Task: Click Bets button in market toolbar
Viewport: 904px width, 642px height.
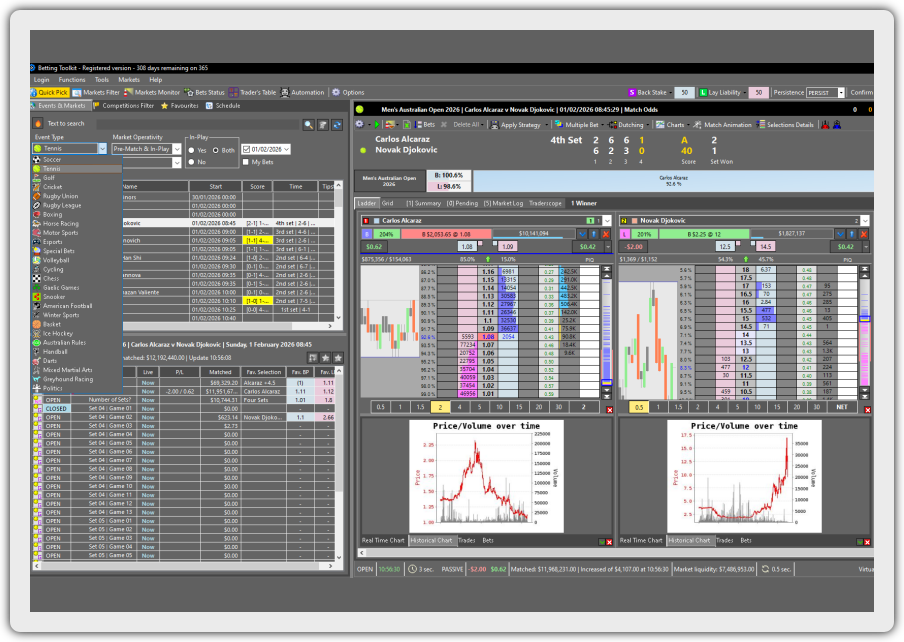Action: 425,124
